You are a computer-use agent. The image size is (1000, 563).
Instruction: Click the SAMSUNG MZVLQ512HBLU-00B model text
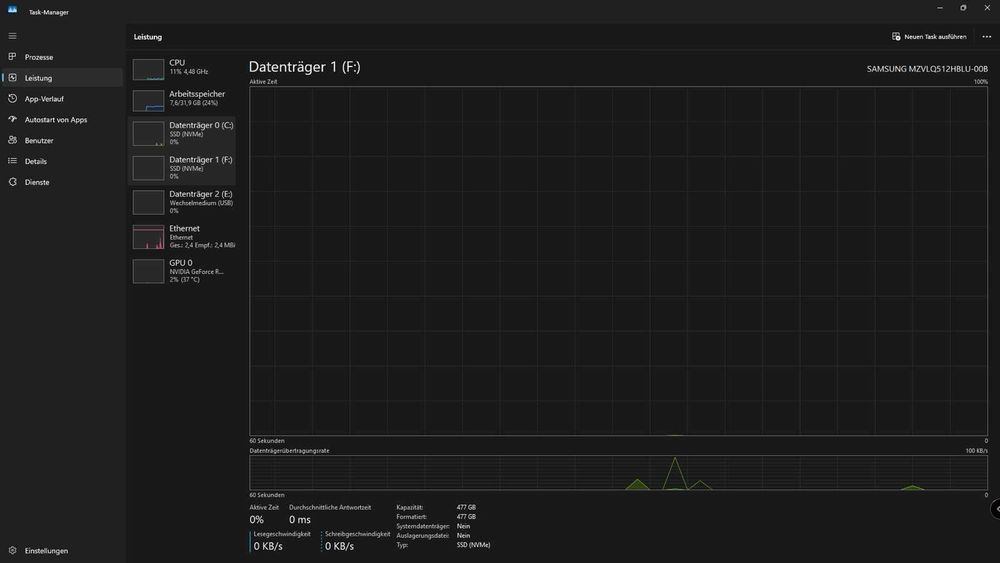tap(927, 69)
